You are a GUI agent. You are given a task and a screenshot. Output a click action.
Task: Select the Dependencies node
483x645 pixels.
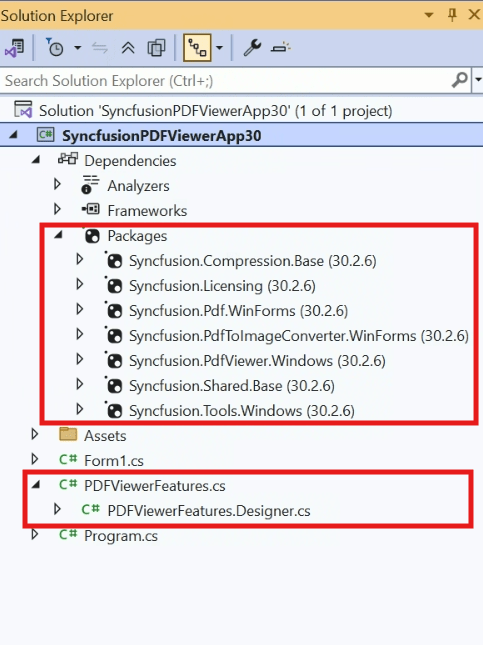click(130, 161)
